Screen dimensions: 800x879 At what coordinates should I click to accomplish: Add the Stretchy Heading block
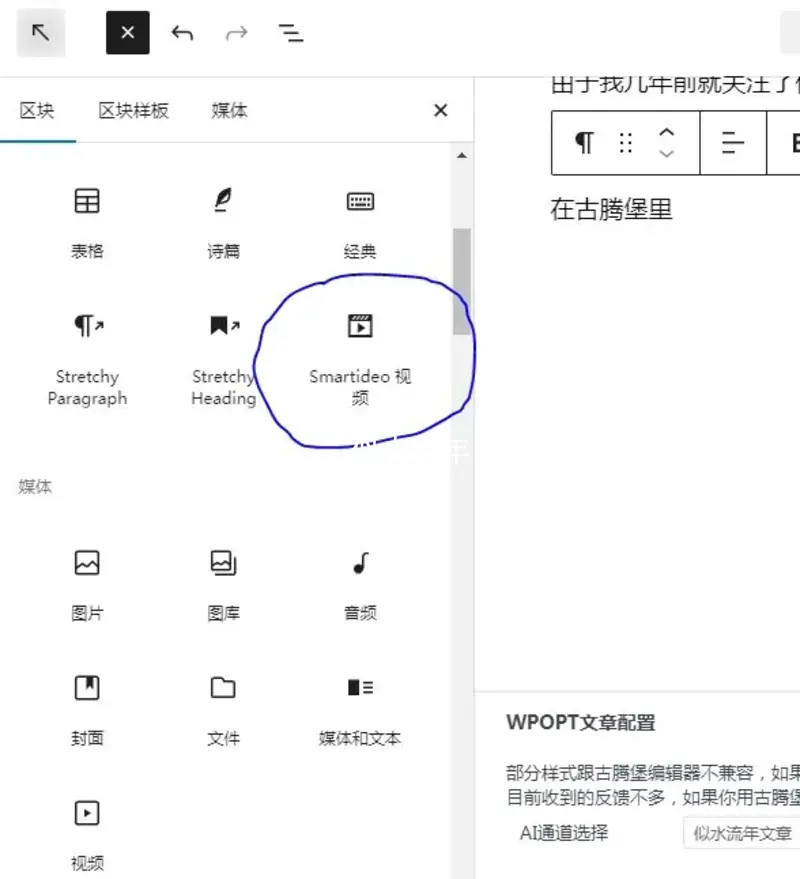(223, 357)
